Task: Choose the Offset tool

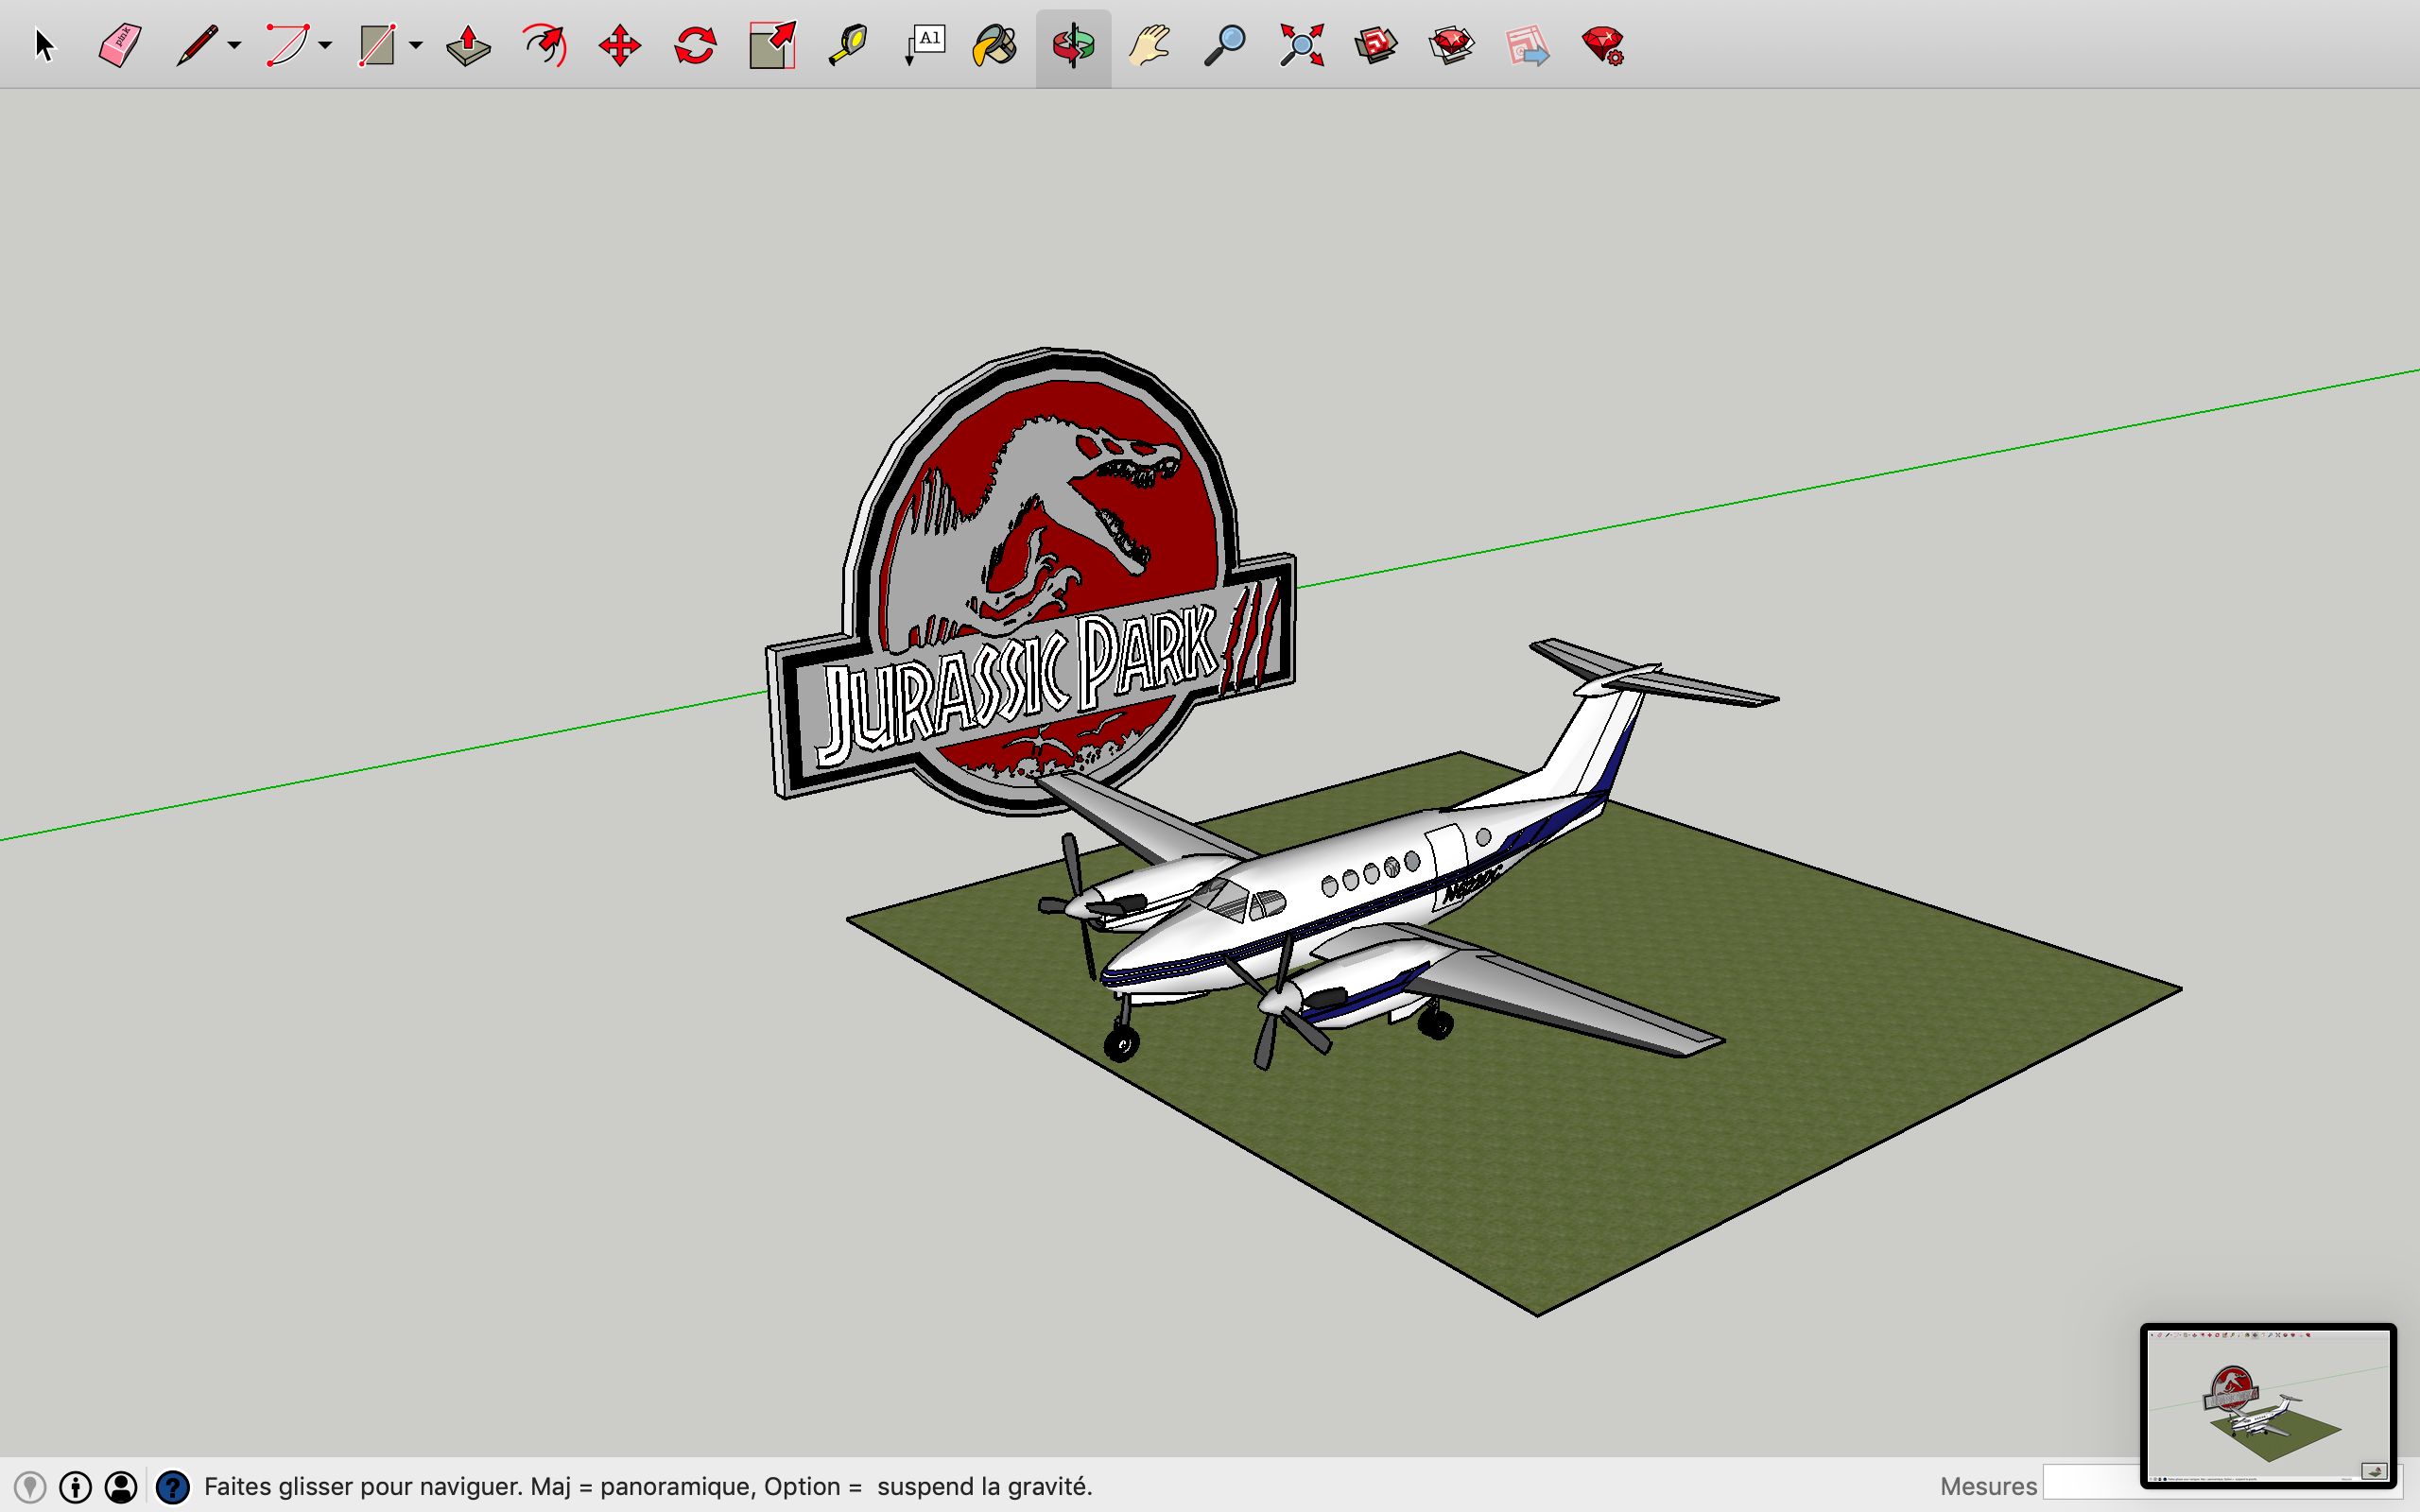Action: click(x=545, y=46)
